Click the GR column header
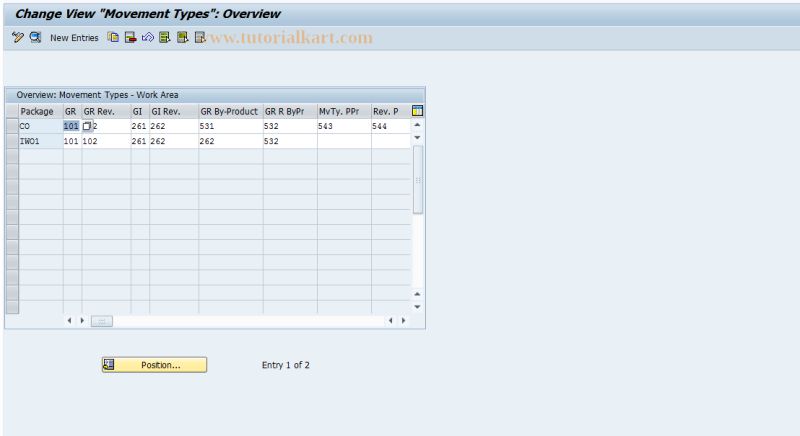Screen dimensions: 800x436 pos(72,111)
